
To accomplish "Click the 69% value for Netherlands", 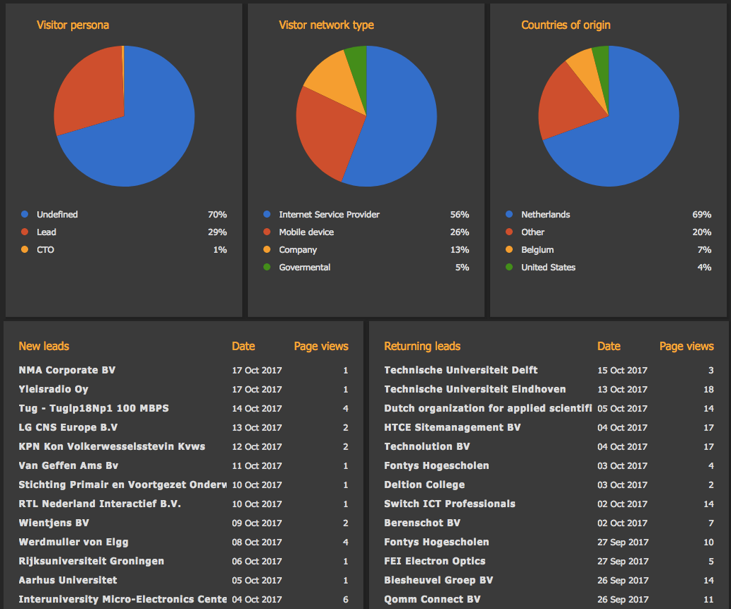I will tap(702, 215).
